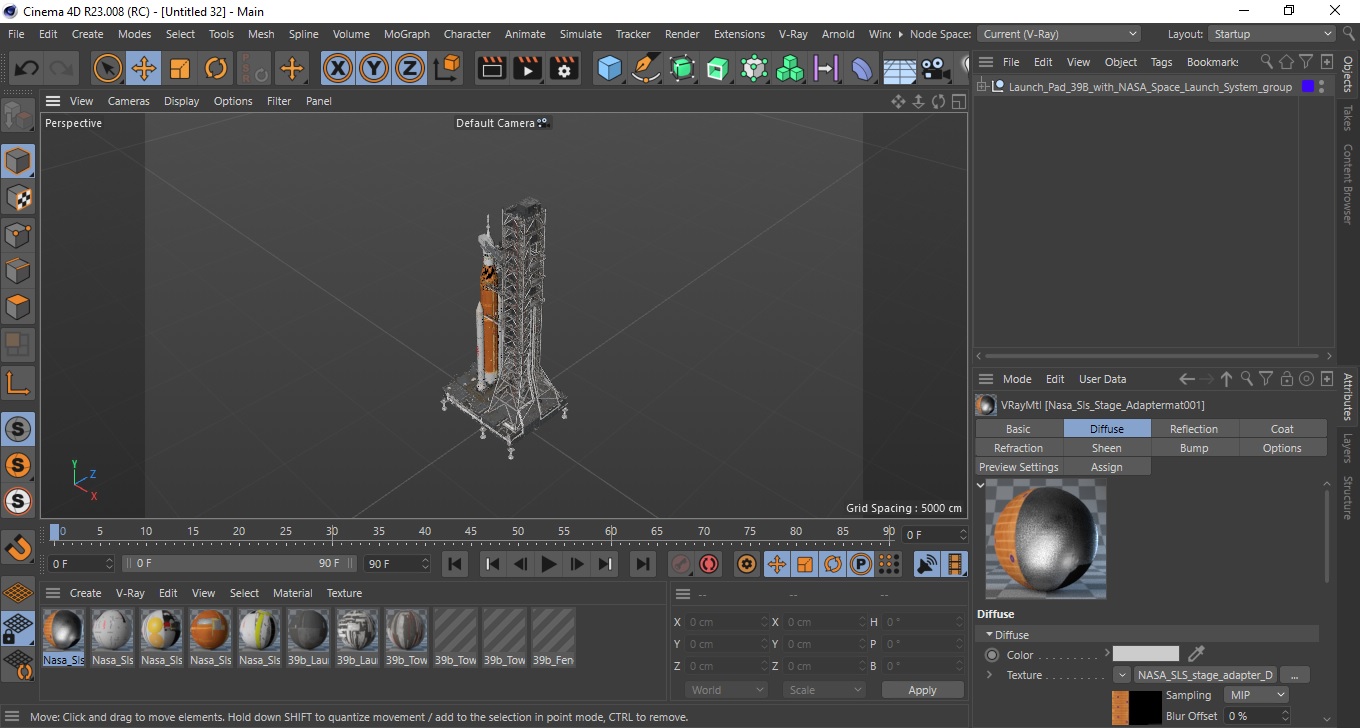Viewport: 1360px width, 728px height.
Task: Open the Simulate menu
Action: pyautogui.click(x=581, y=34)
